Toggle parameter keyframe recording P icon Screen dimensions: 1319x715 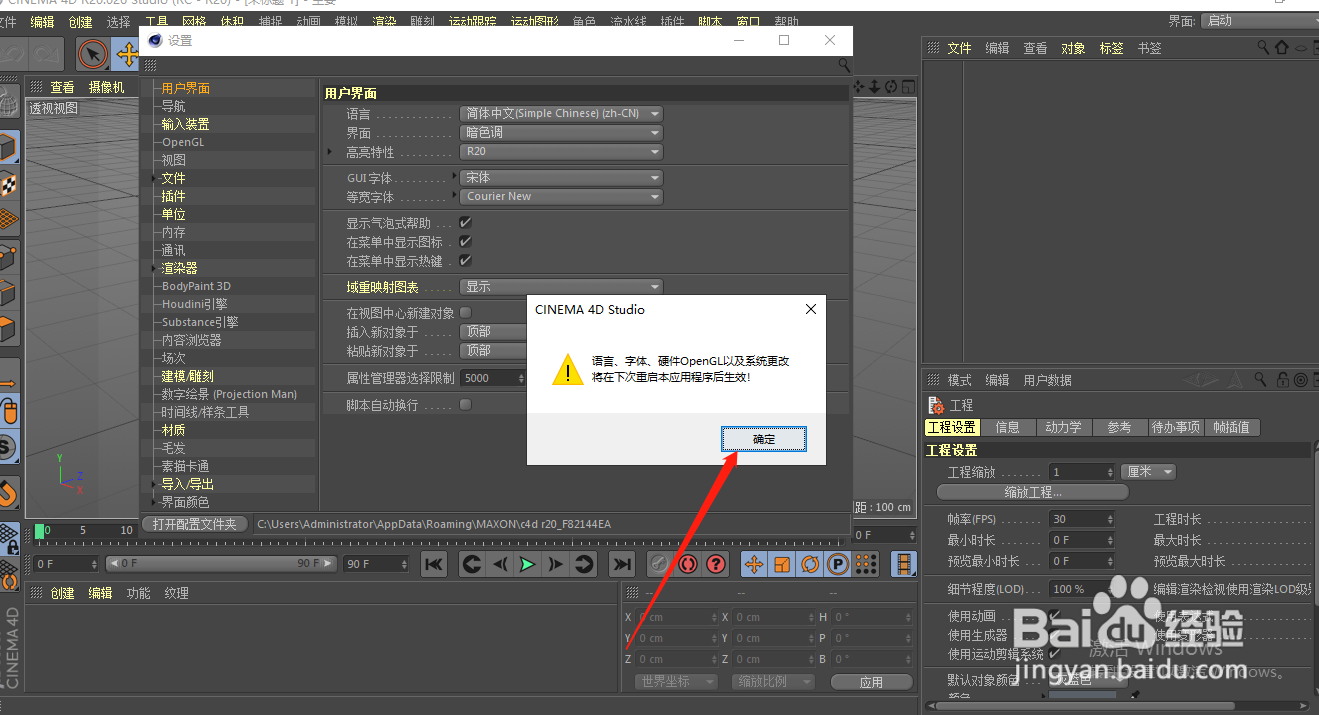[x=838, y=564]
